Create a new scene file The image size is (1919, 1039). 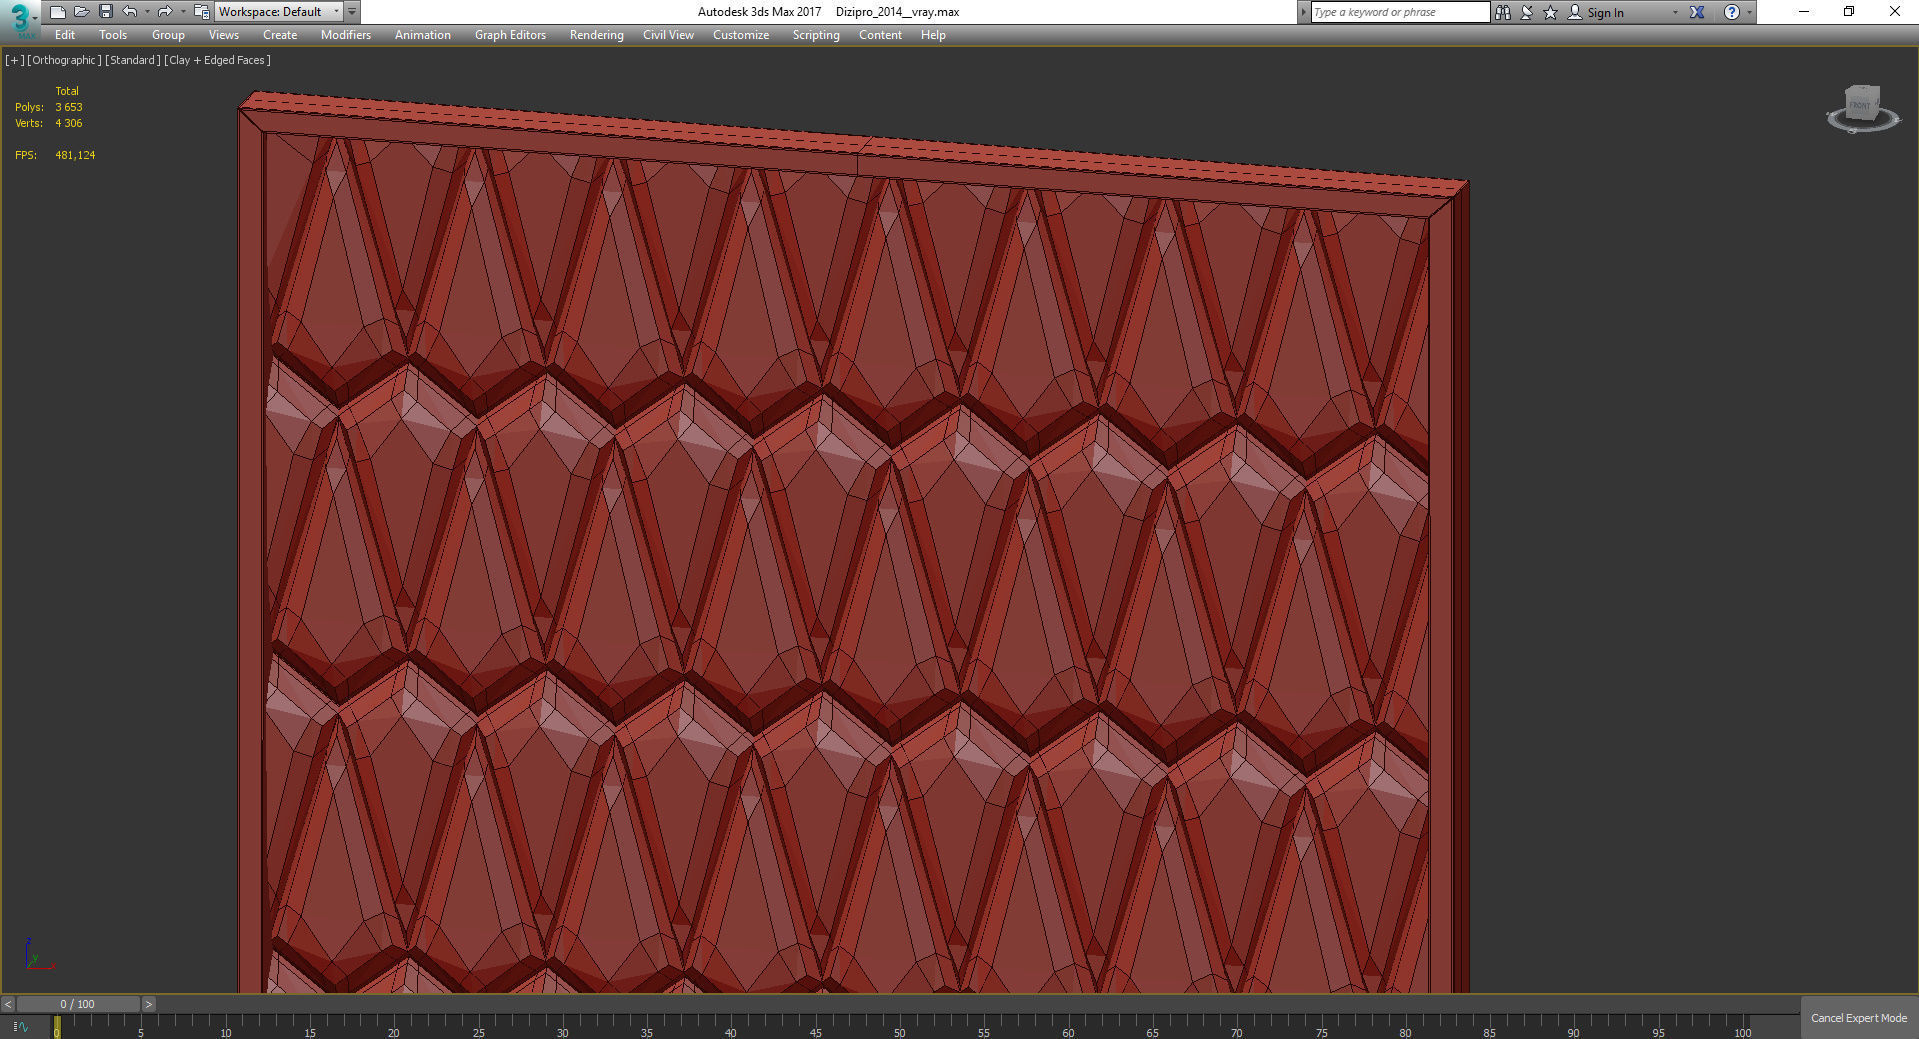click(x=57, y=12)
